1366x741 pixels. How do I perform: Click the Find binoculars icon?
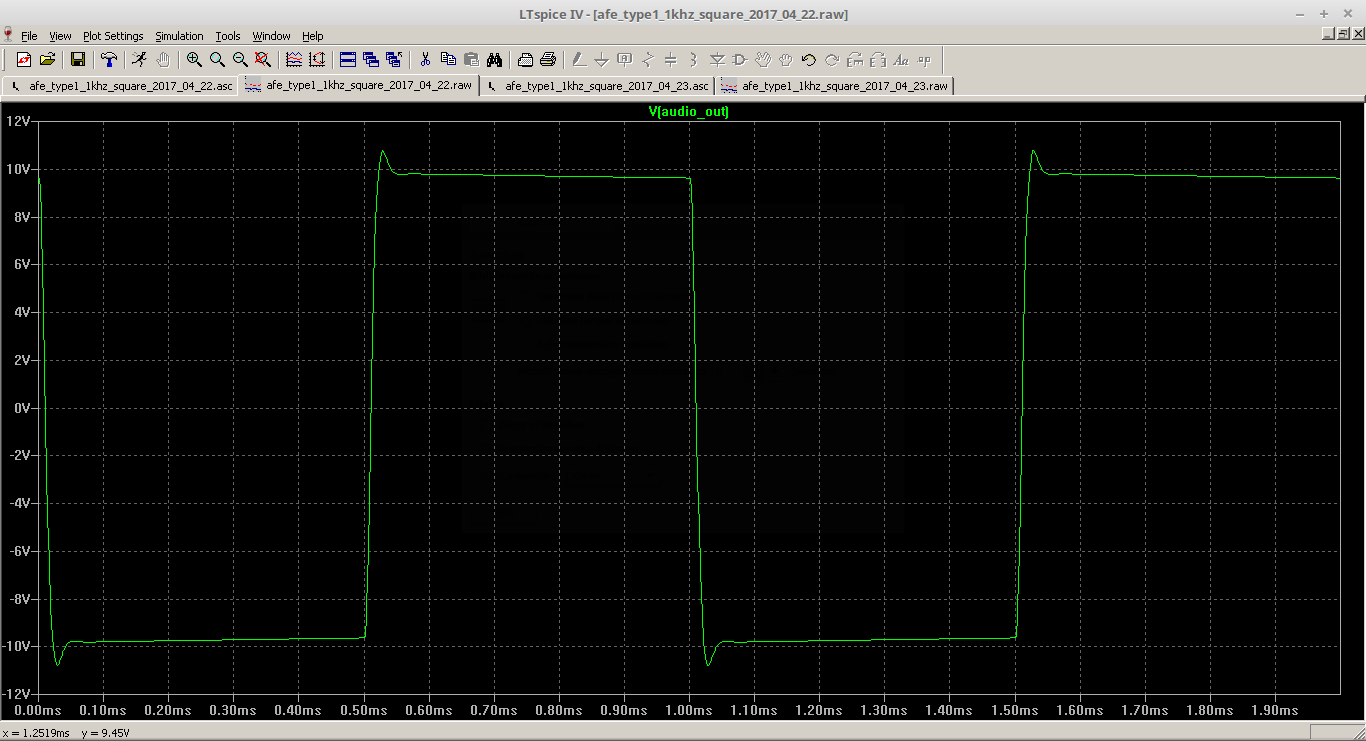tap(494, 60)
